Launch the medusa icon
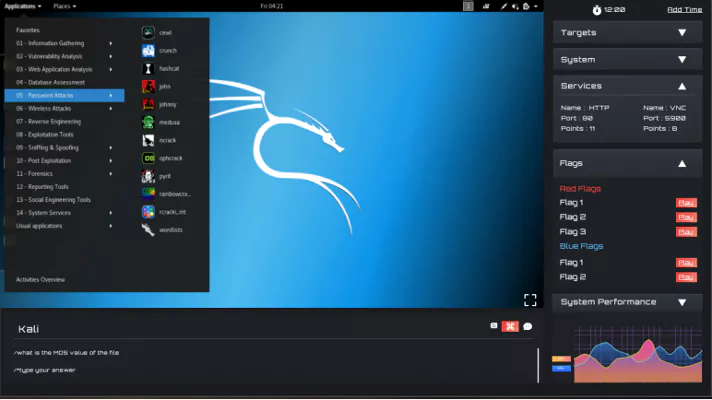 pos(148,122)
